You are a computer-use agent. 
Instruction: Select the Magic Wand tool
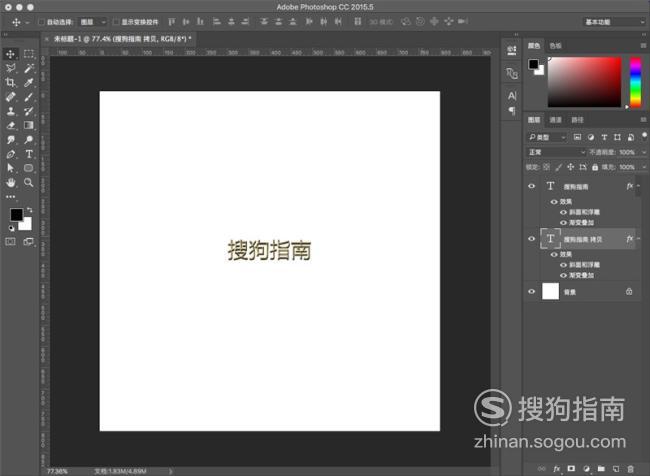[29, 68]
